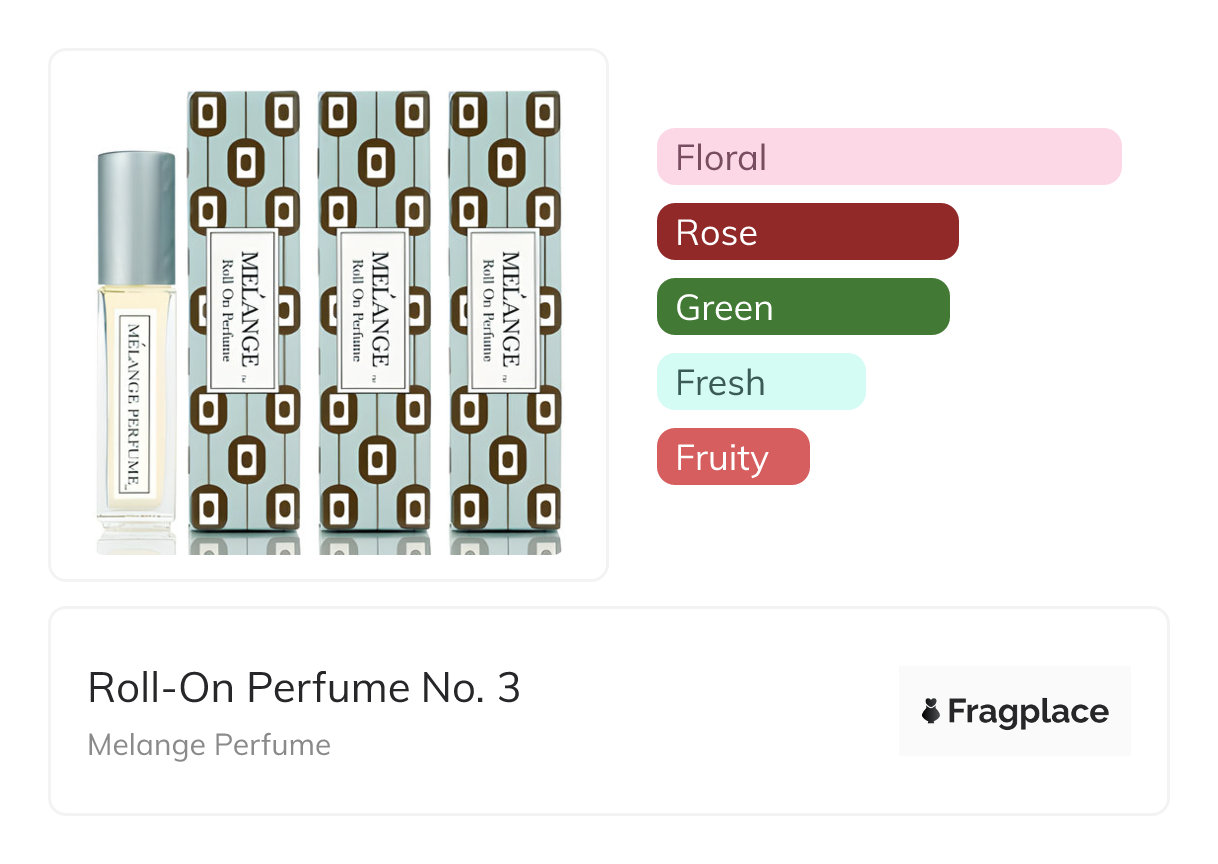Pick the Fruity accord bar

[732, 457]
